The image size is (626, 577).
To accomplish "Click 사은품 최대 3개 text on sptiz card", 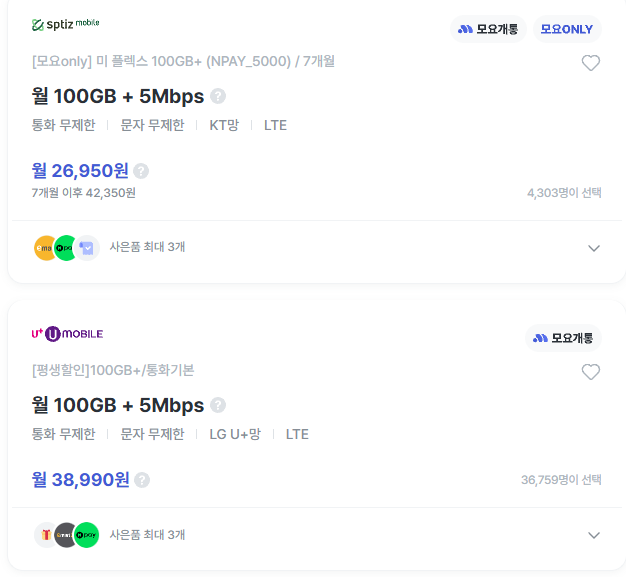I will pyautogui.click(x=147, y=247).
